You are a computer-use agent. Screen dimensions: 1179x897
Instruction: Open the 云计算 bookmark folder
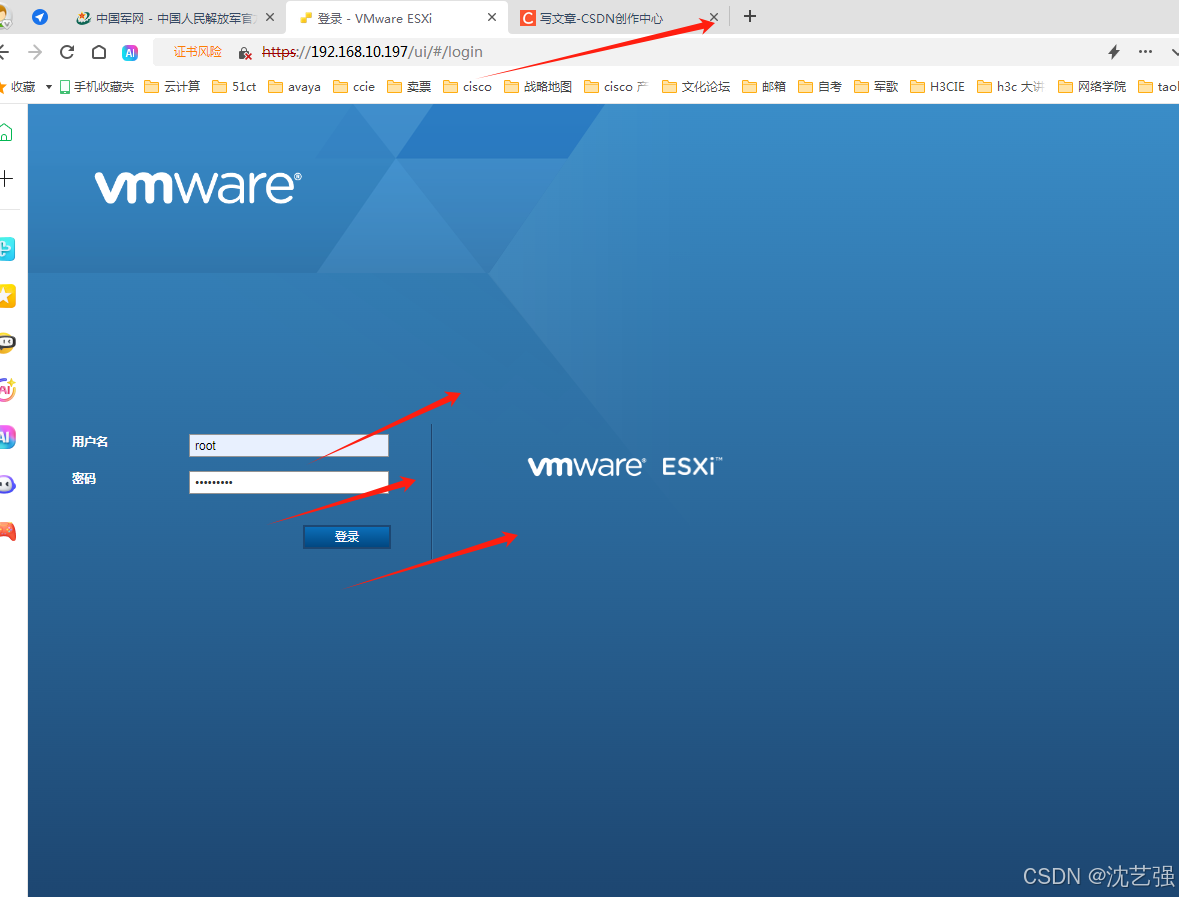(x=172, y=87)
